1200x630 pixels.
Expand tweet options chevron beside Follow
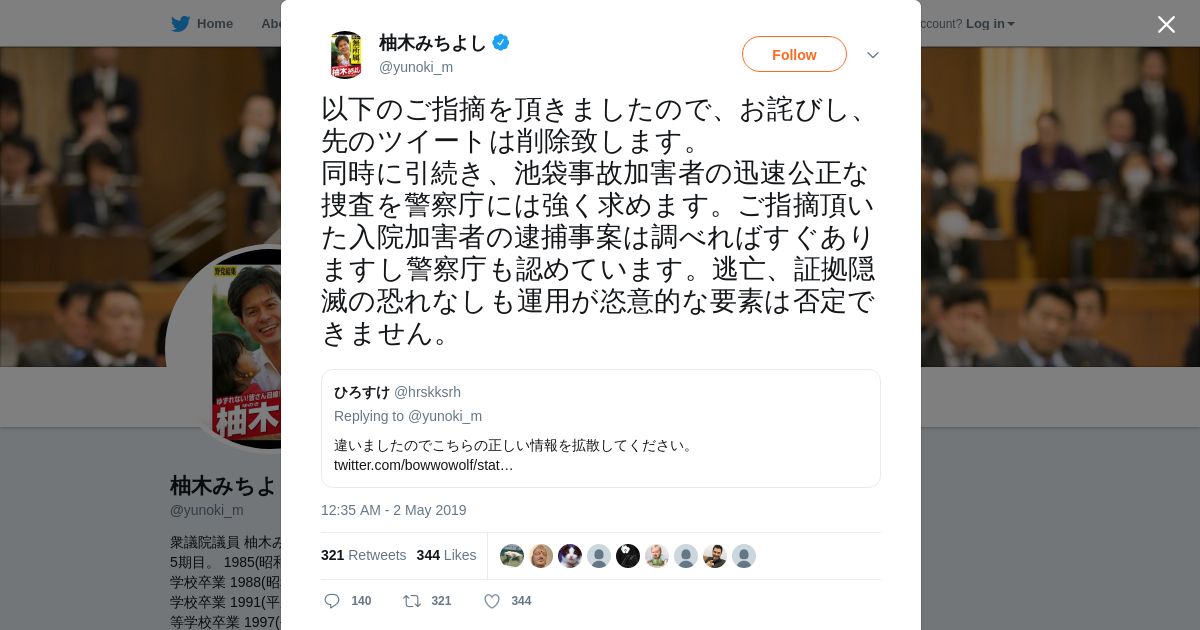pyautogui.click(x=873, y=55)
